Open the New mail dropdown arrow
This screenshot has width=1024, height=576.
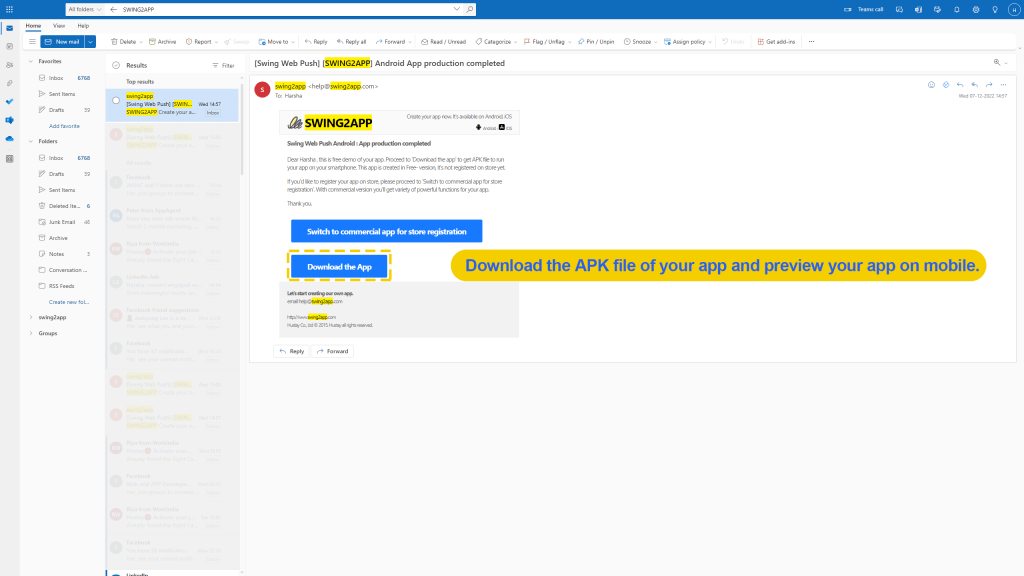[90, 42]
